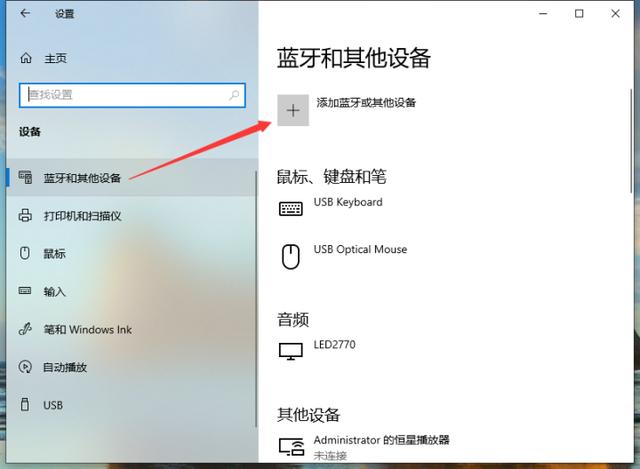Click the 蓝牙和其他设备 page title
Image resolution: width=640 pixels, height=469 pixels.
[353, 58]
